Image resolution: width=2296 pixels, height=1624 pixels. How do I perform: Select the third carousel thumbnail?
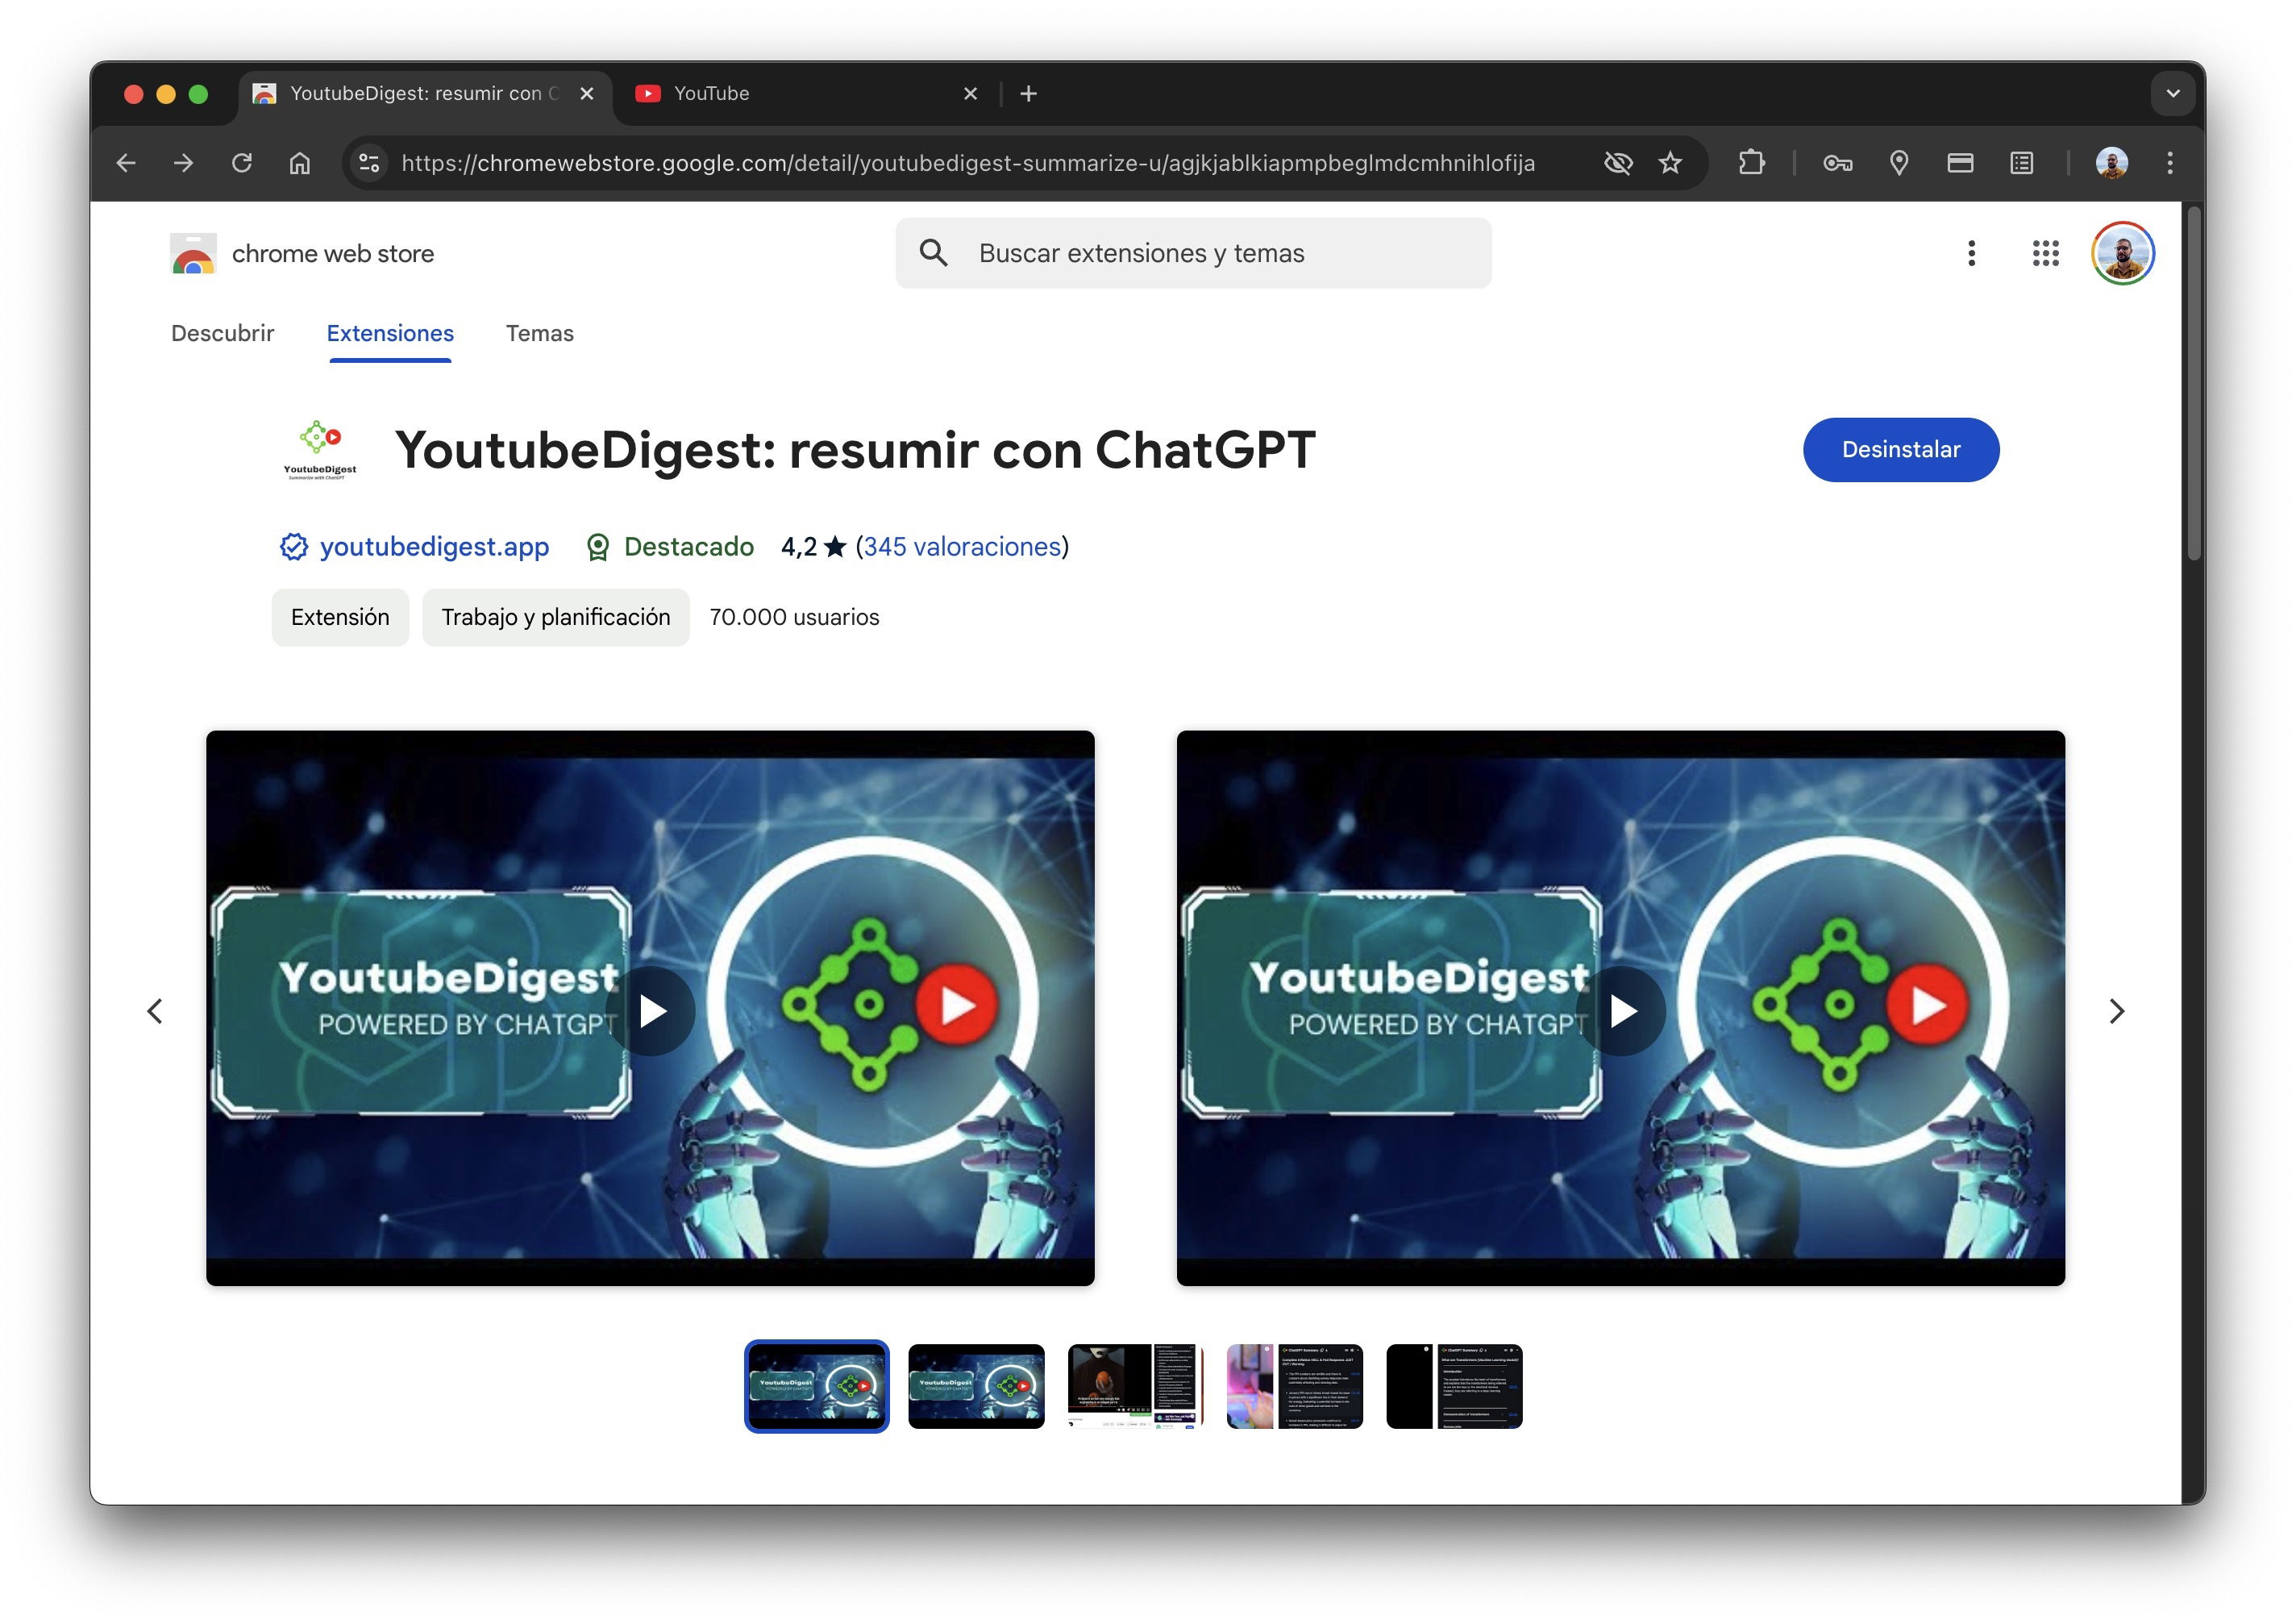pyautogui.click(x=1136, y=1386)
